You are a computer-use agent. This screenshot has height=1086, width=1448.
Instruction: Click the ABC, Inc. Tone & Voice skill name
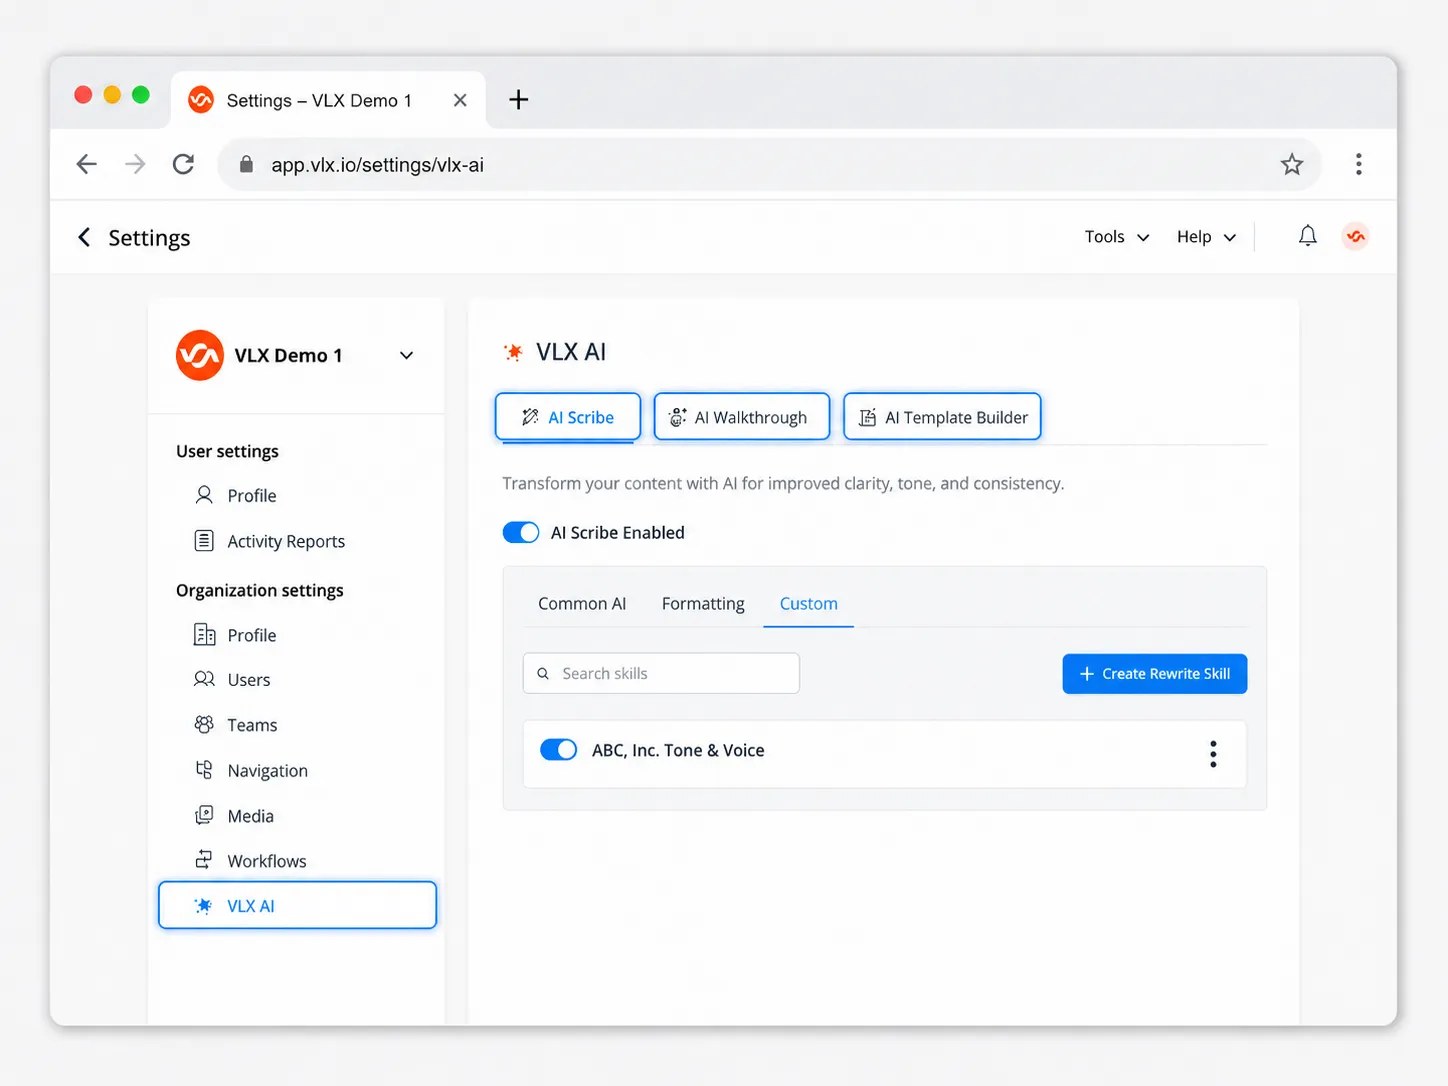point(678,750)
